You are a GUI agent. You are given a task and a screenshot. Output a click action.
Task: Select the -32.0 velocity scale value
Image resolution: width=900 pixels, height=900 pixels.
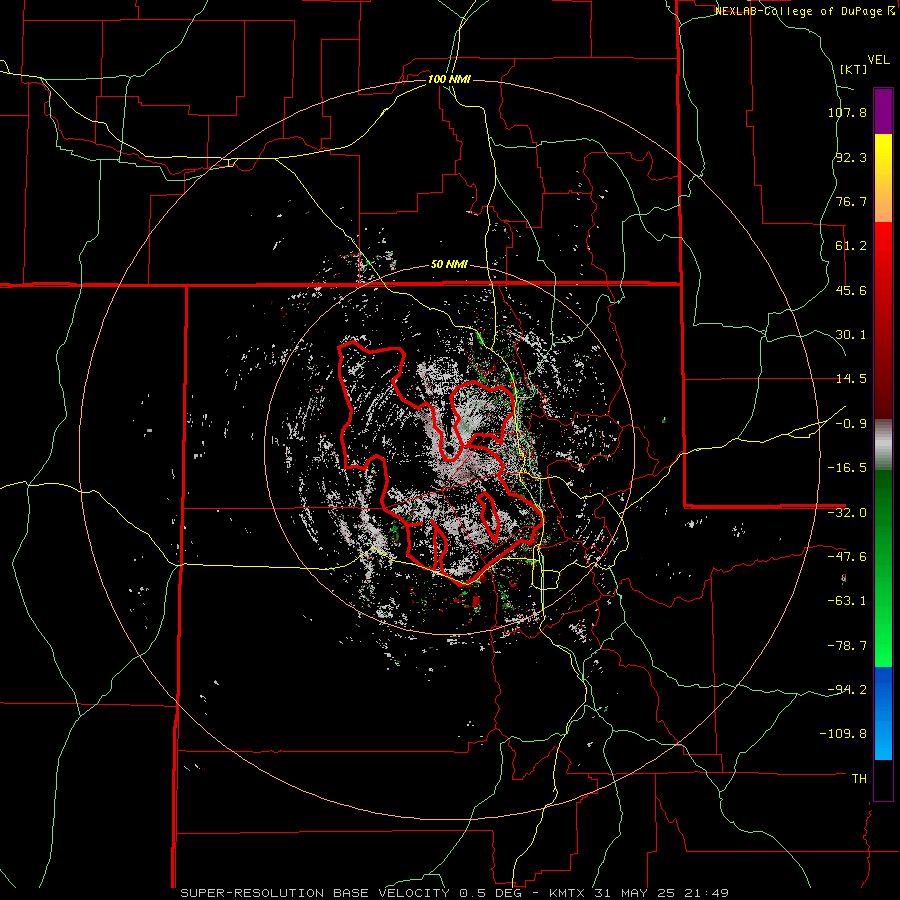(847, 513)
